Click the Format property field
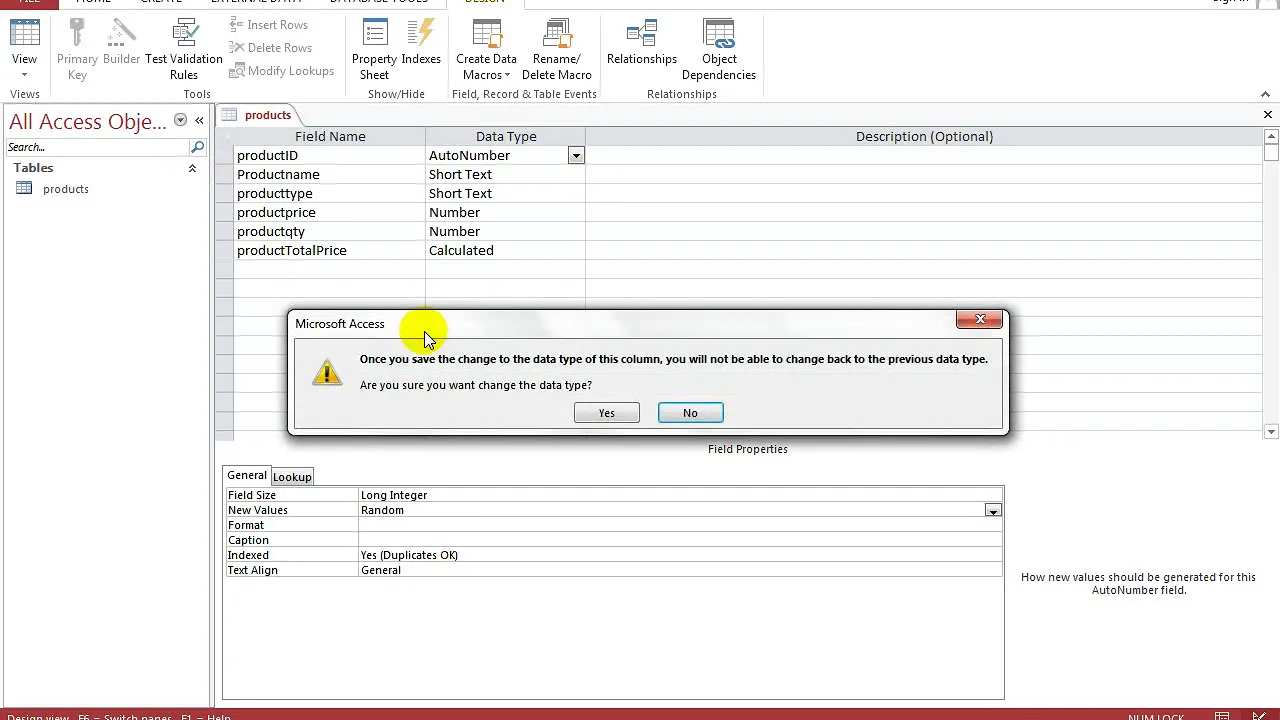 (680, 525)
